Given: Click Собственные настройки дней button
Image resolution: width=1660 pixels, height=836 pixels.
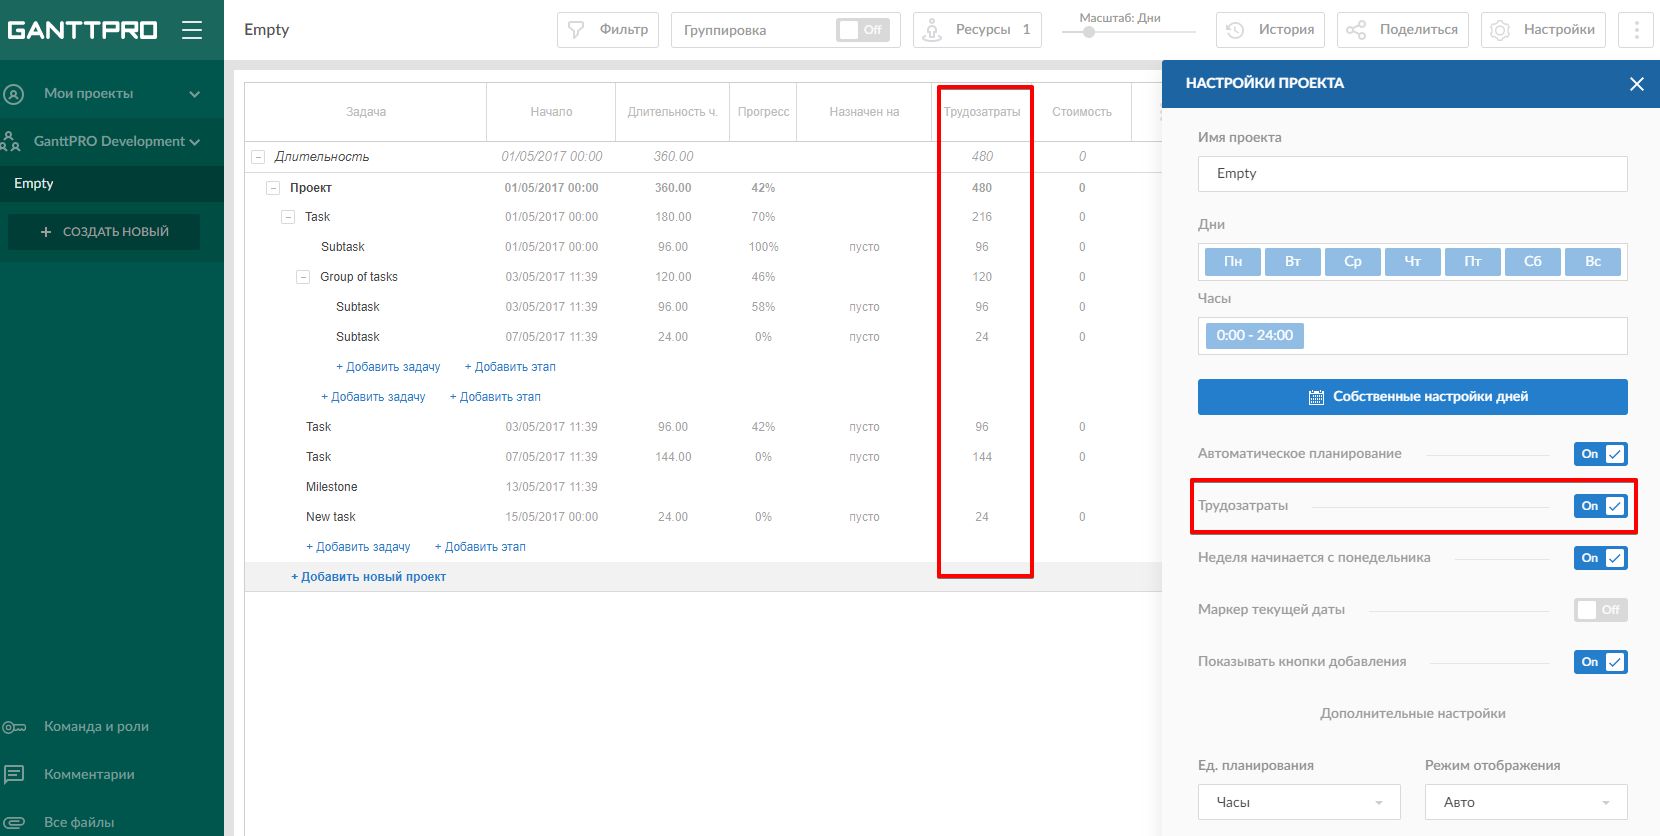Looking at the screenshot, I should (x=1413, y=397).
